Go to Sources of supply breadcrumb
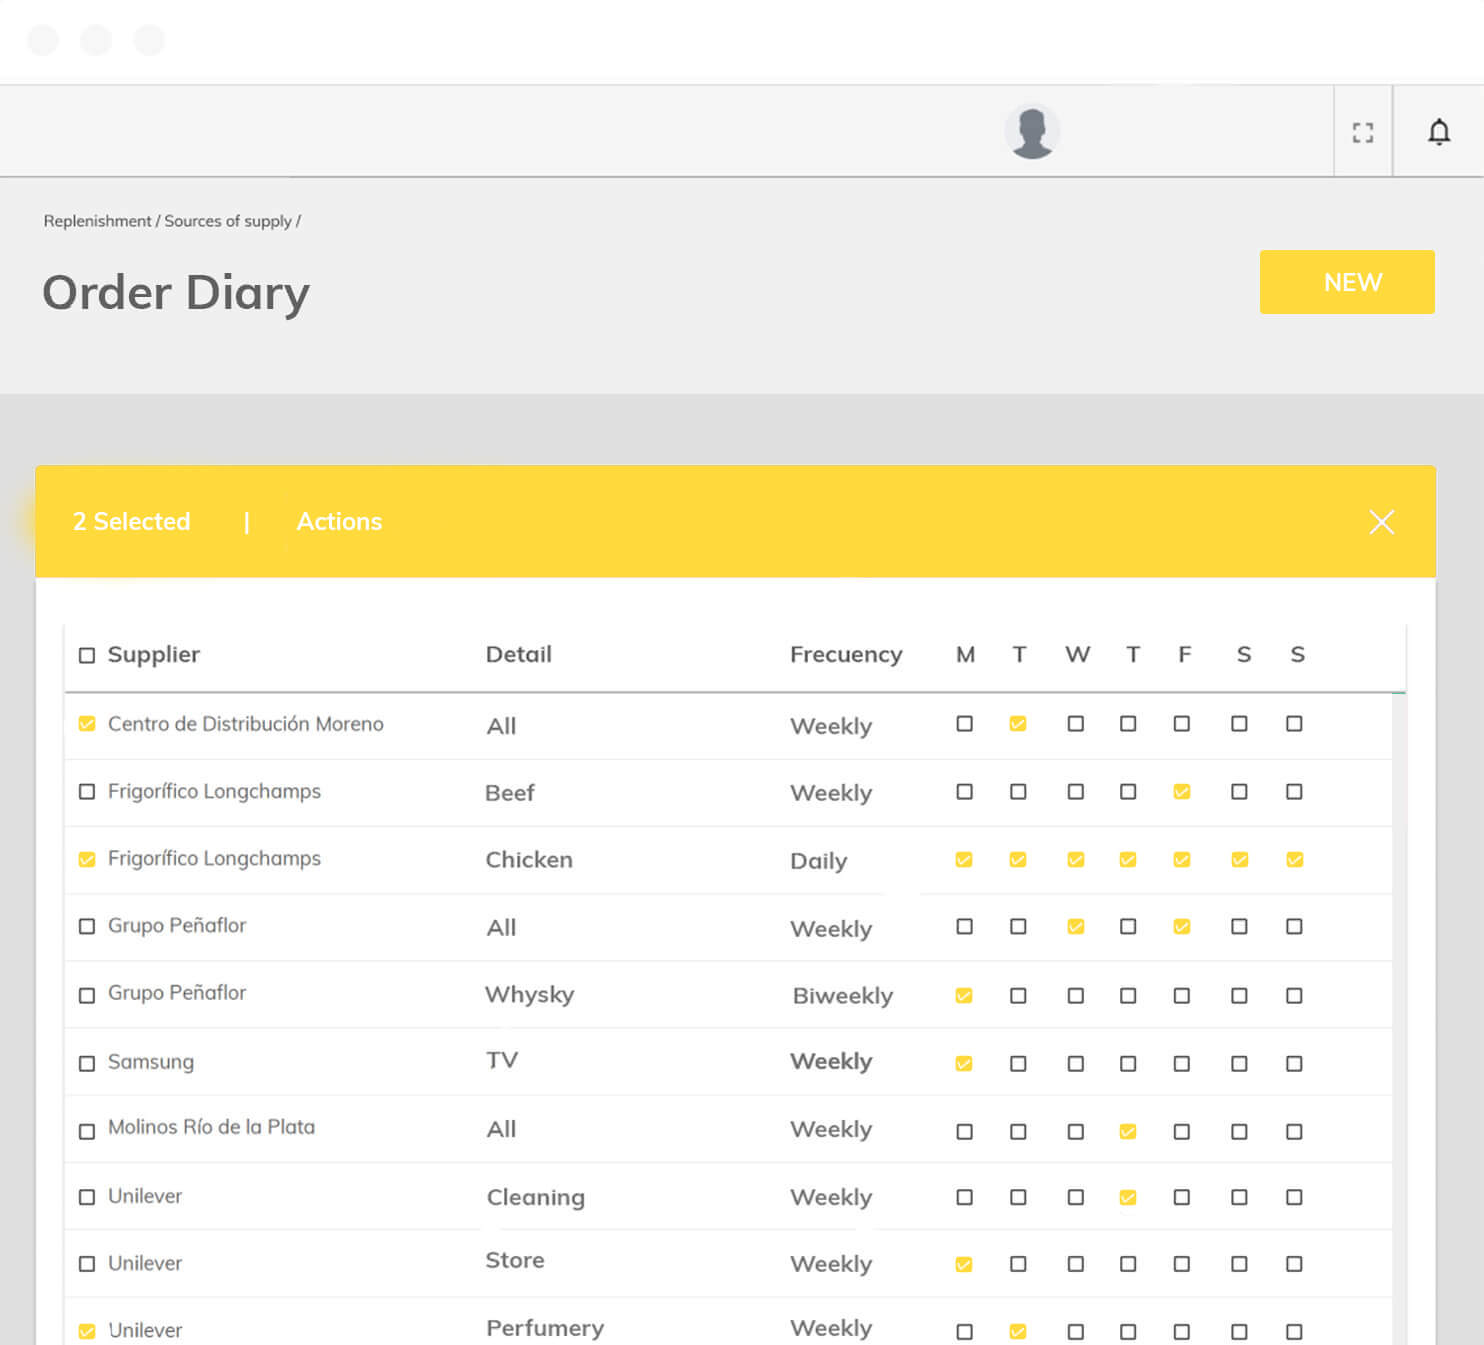The width and height of the screenshot is (1484, 1345). (x=228, y=221)
